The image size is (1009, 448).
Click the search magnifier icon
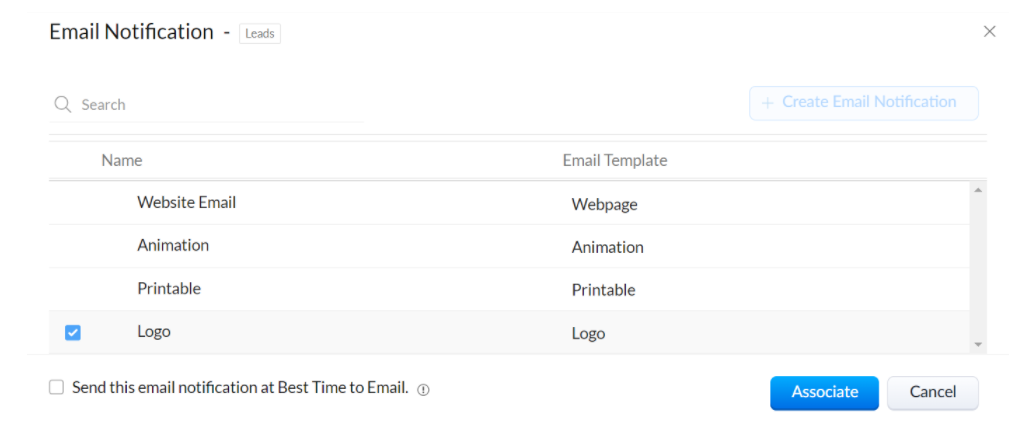62,104
